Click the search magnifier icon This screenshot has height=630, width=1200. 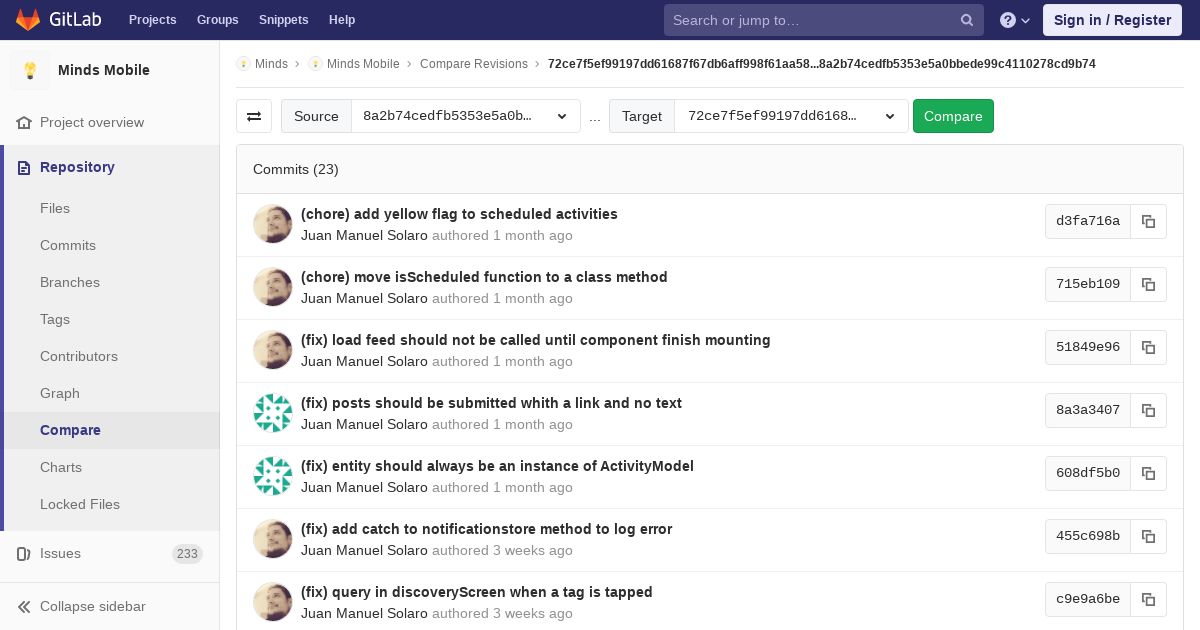pos(967,20)
